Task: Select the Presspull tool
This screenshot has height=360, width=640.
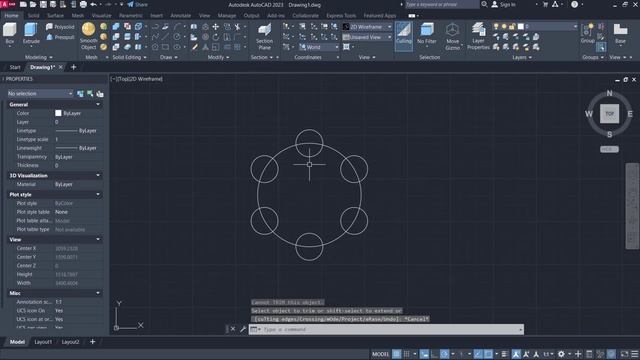Action: [60, 37]
